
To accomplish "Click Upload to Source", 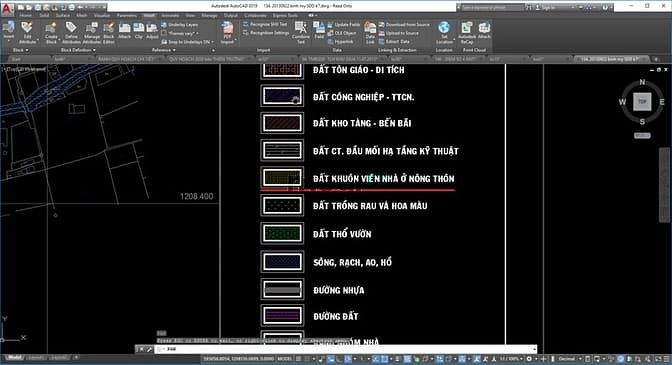I will click(x=399, y=33).
